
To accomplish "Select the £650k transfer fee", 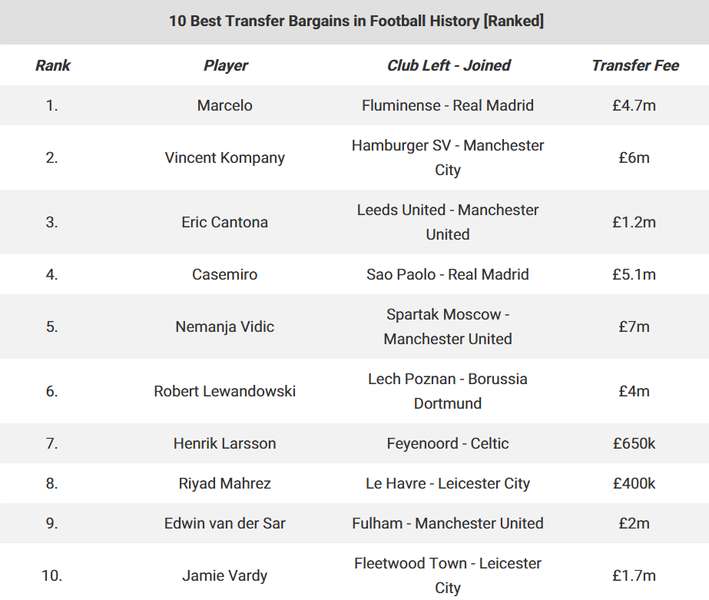I will pos(634,443).
